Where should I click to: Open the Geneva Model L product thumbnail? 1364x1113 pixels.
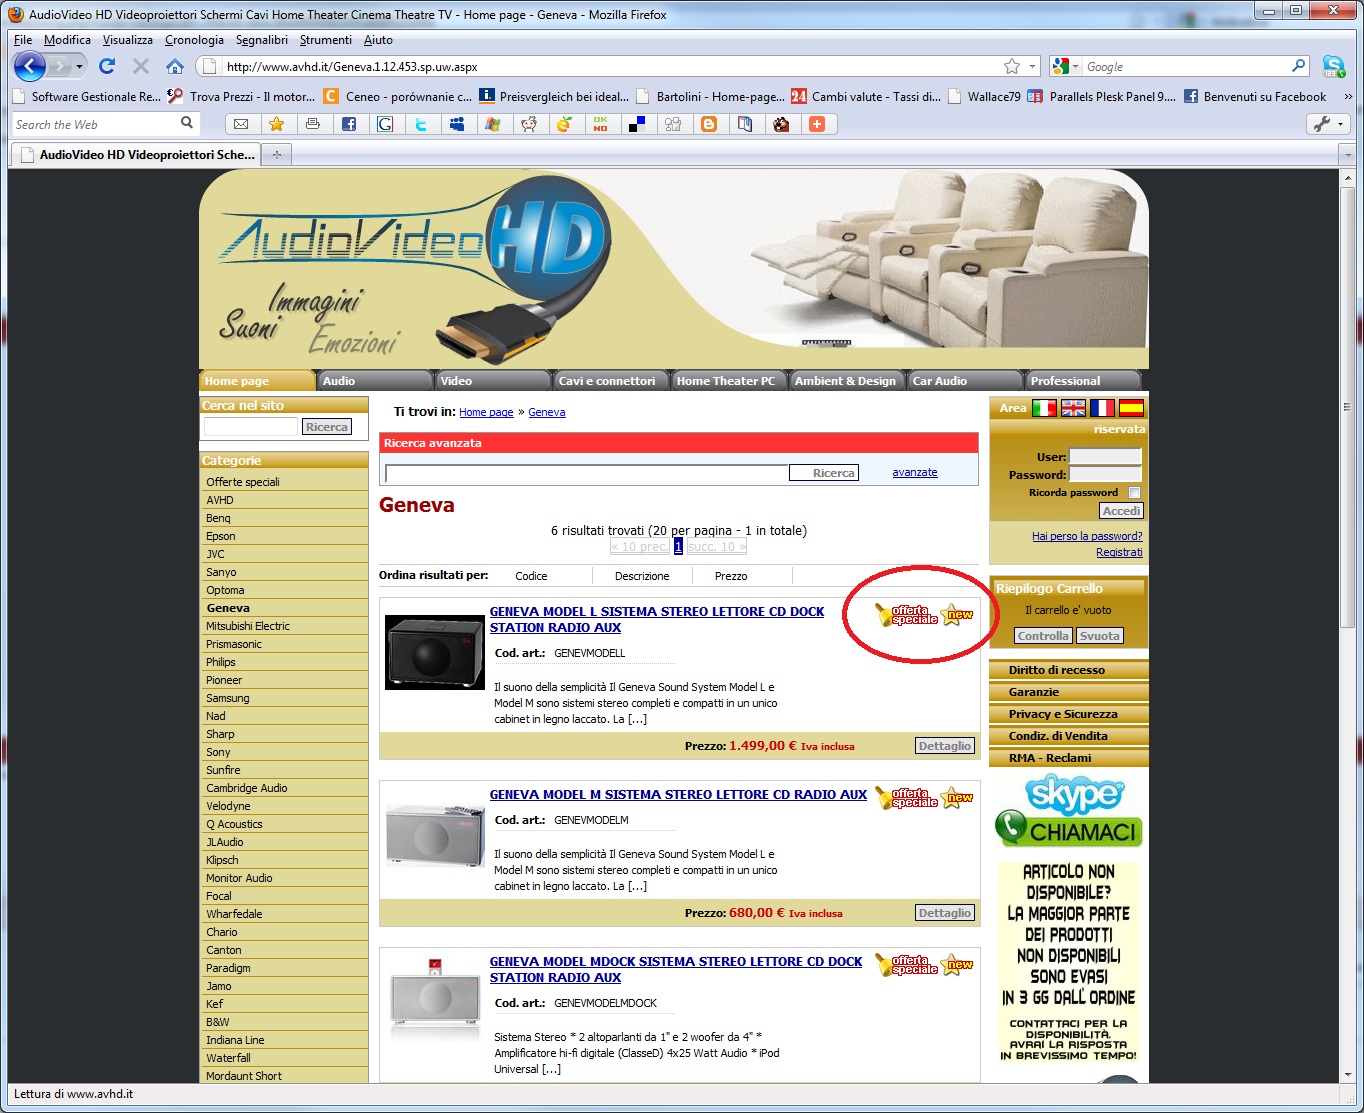coord(435,653)
